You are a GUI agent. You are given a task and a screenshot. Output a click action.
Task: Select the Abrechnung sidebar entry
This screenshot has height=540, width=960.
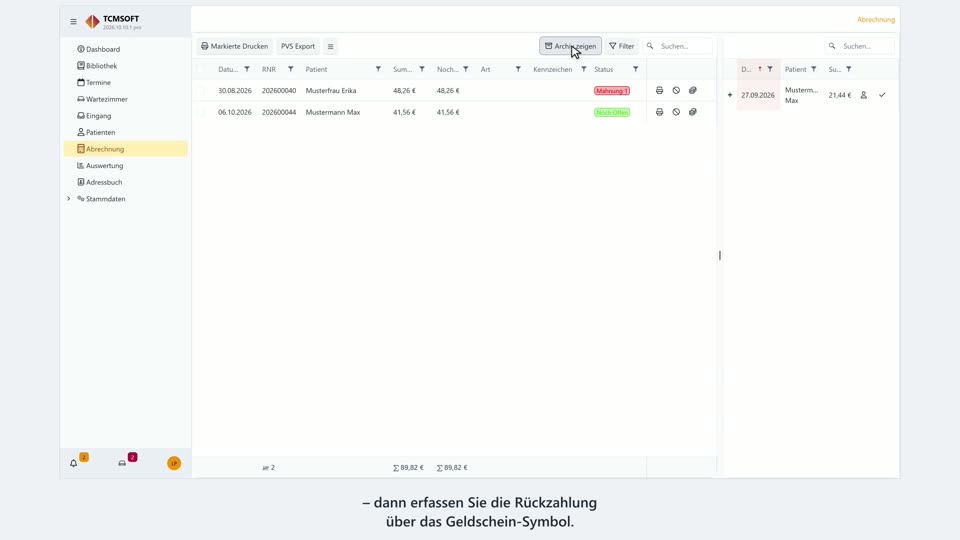pyautogui.click(x=126, y=149)
